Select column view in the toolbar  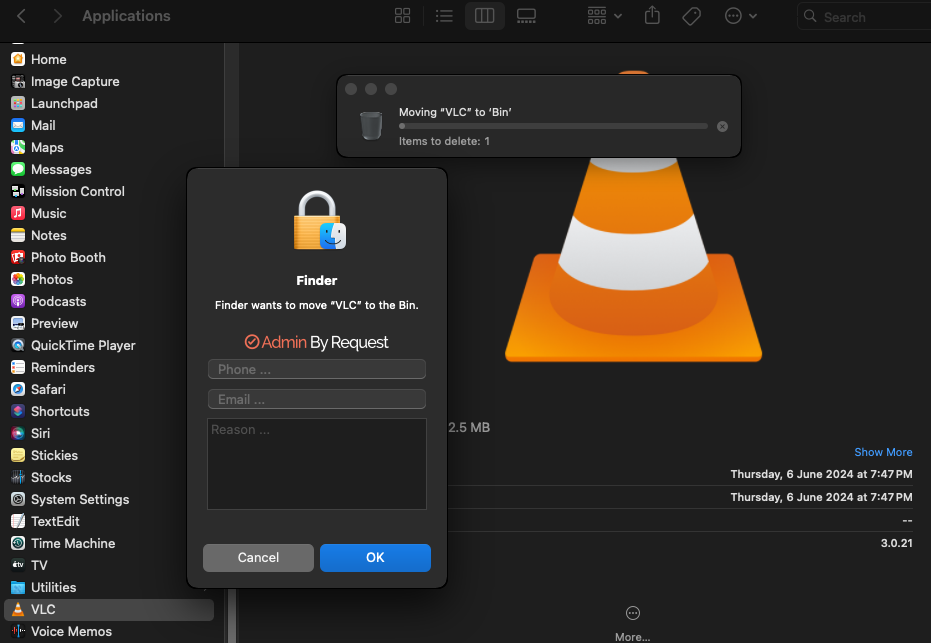point(484,16)
